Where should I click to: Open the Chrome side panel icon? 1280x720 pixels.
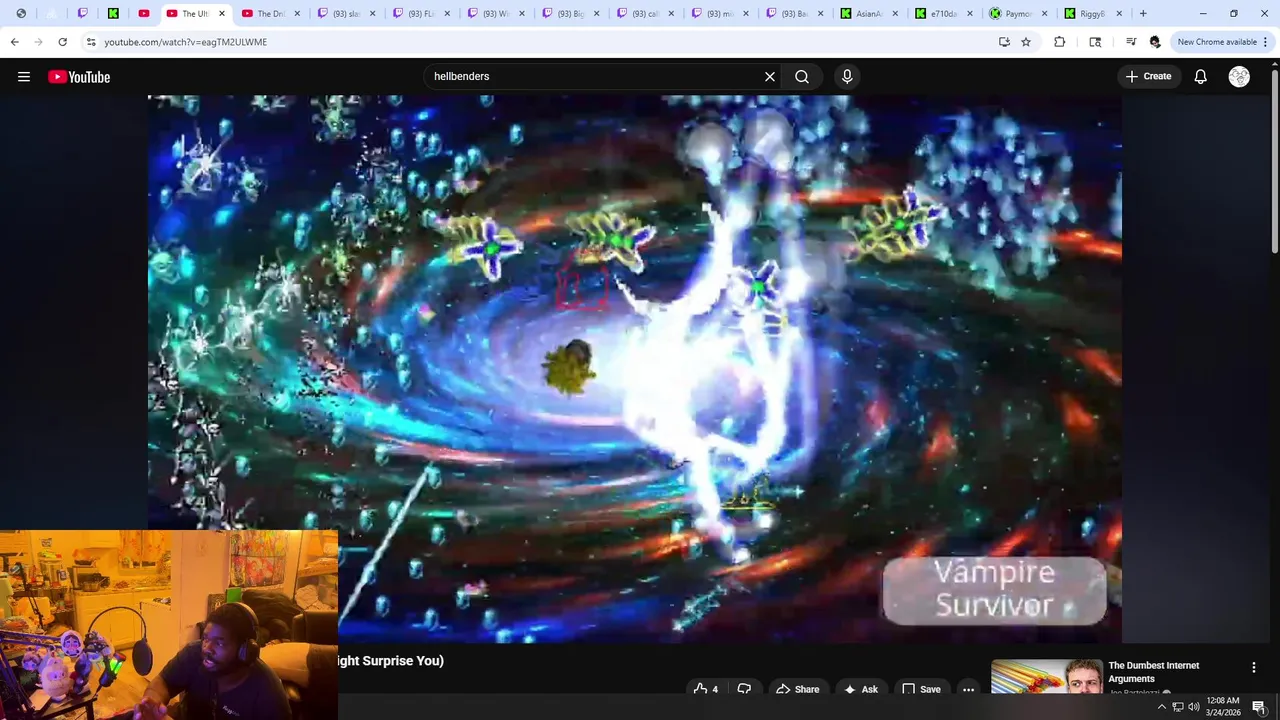[1095, 42]
